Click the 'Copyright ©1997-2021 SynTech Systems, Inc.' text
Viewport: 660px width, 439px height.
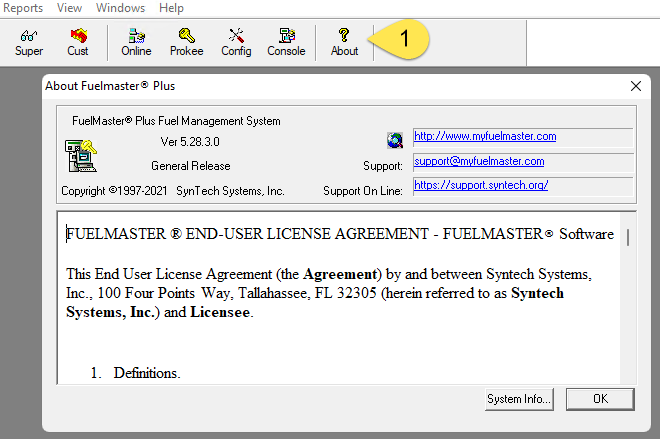[x=173, y=191]
